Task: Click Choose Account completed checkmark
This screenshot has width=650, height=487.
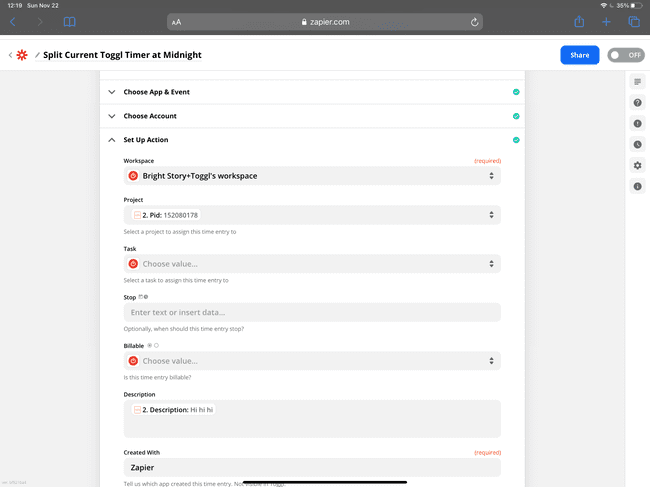Action: click(x=516, y=116)
